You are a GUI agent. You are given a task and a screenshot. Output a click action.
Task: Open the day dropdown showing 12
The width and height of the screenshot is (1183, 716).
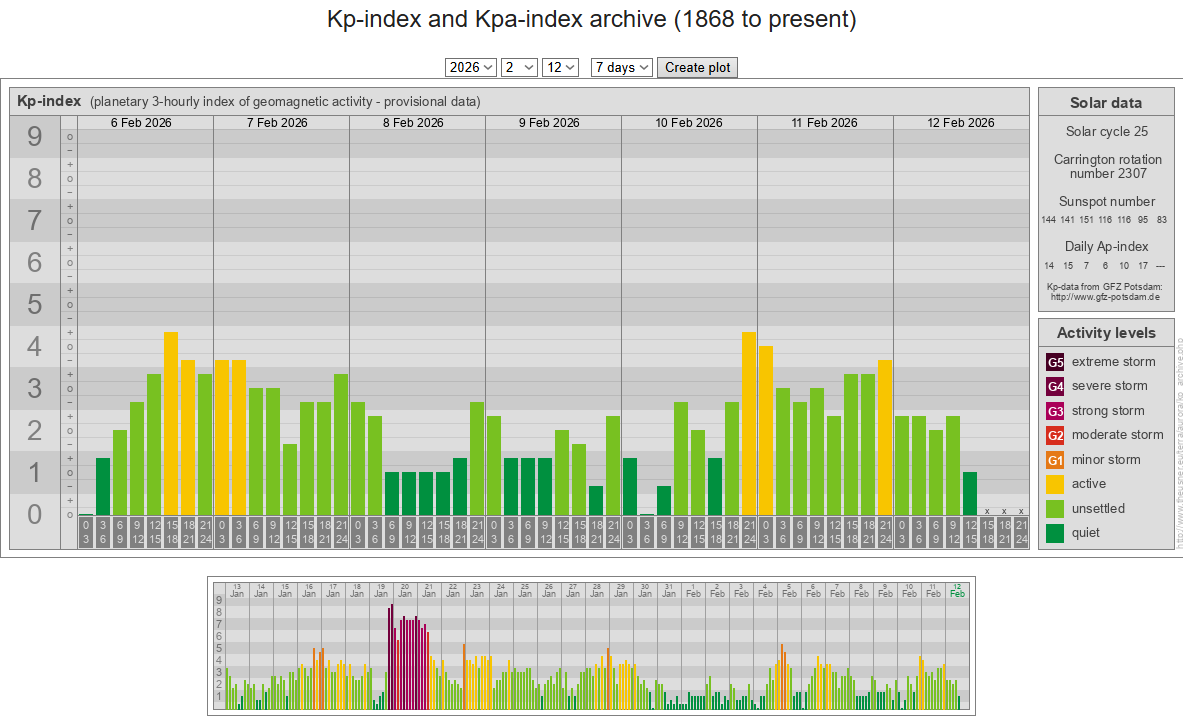click(x=560, y=67)
